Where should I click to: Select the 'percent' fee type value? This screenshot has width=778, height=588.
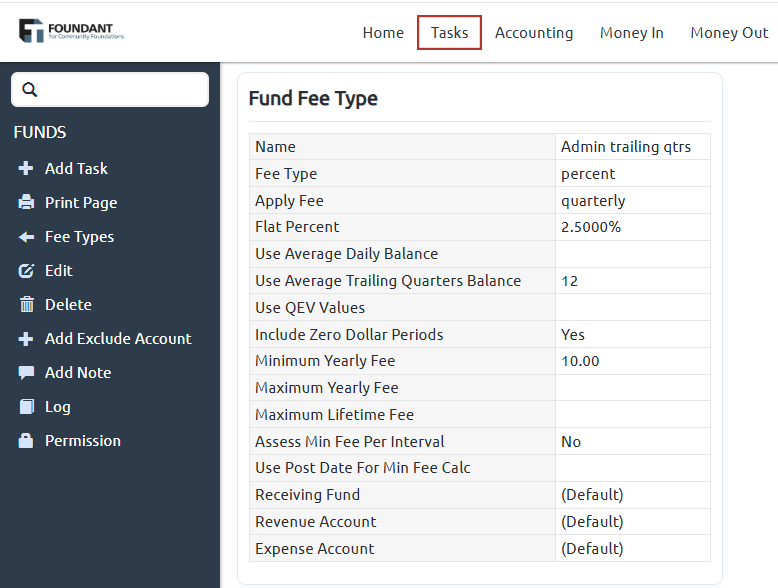coord(588,174)
